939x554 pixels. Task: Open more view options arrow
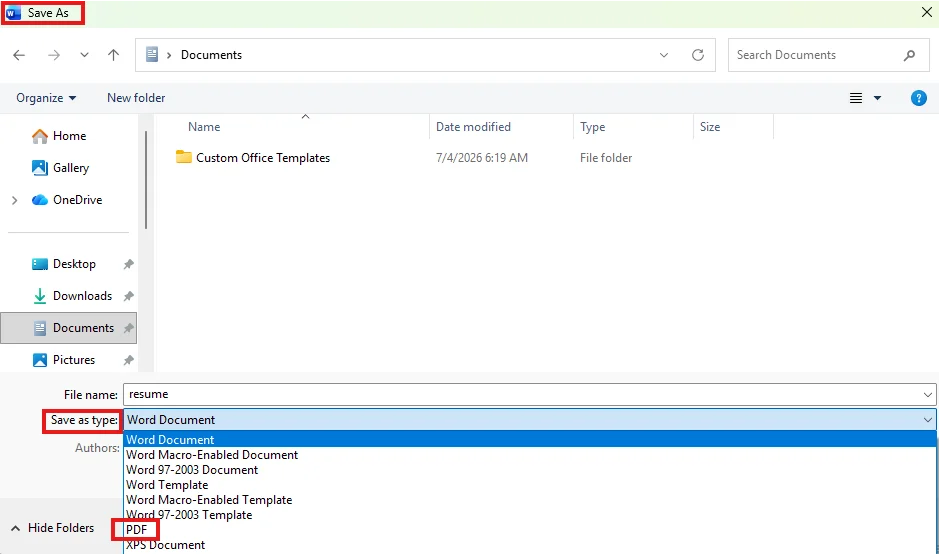pyautogui.click(x=877, y=98)
